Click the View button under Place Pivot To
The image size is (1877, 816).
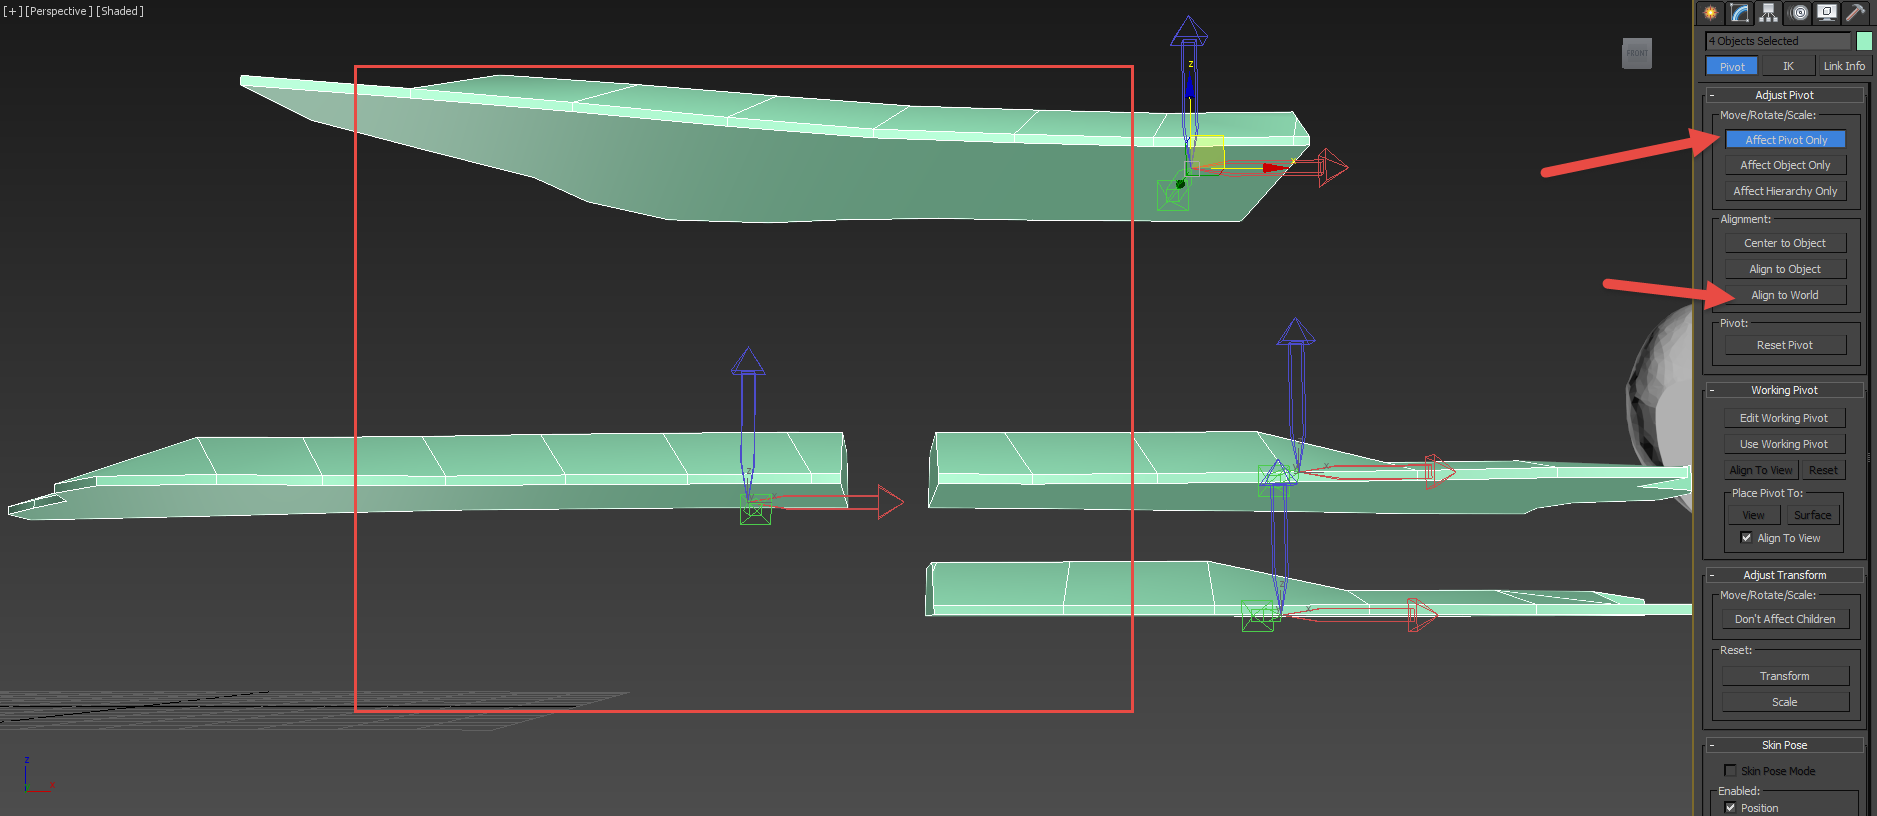[1754, 515]
